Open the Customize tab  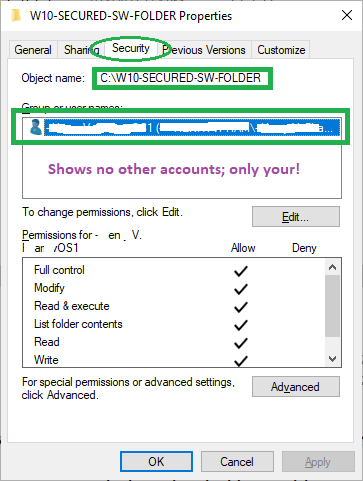click(281, 50)
